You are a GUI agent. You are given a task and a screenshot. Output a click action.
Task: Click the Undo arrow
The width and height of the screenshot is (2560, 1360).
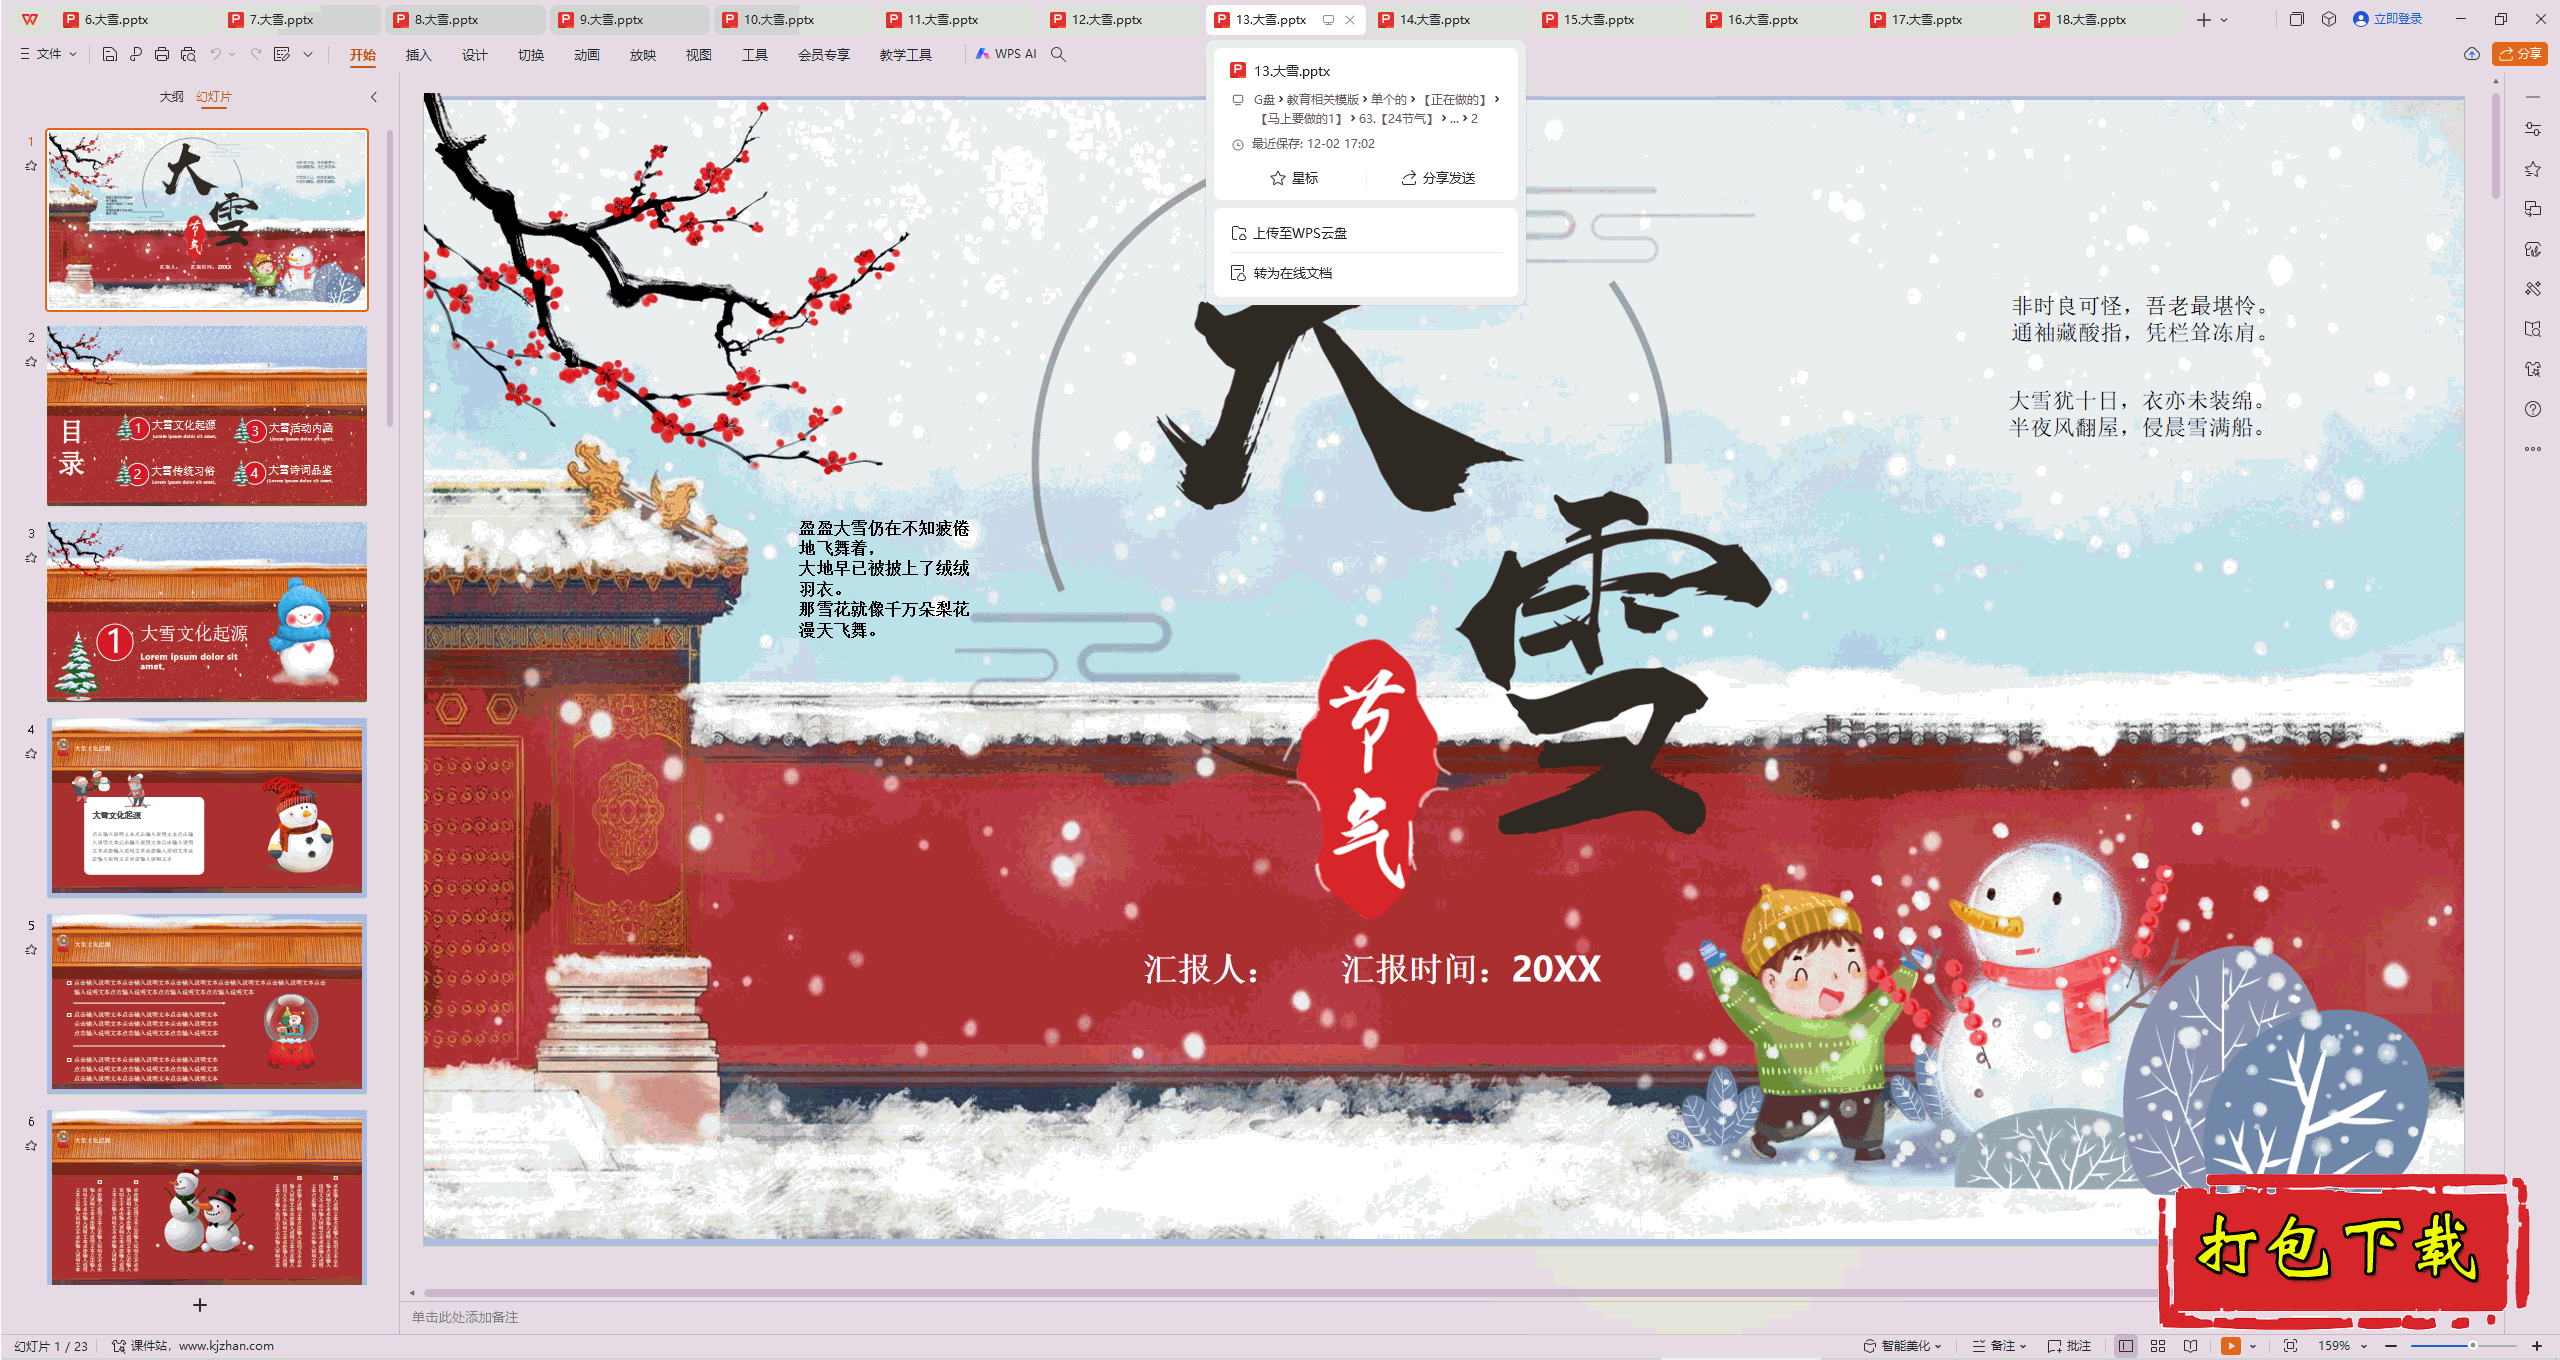[215, 54]
